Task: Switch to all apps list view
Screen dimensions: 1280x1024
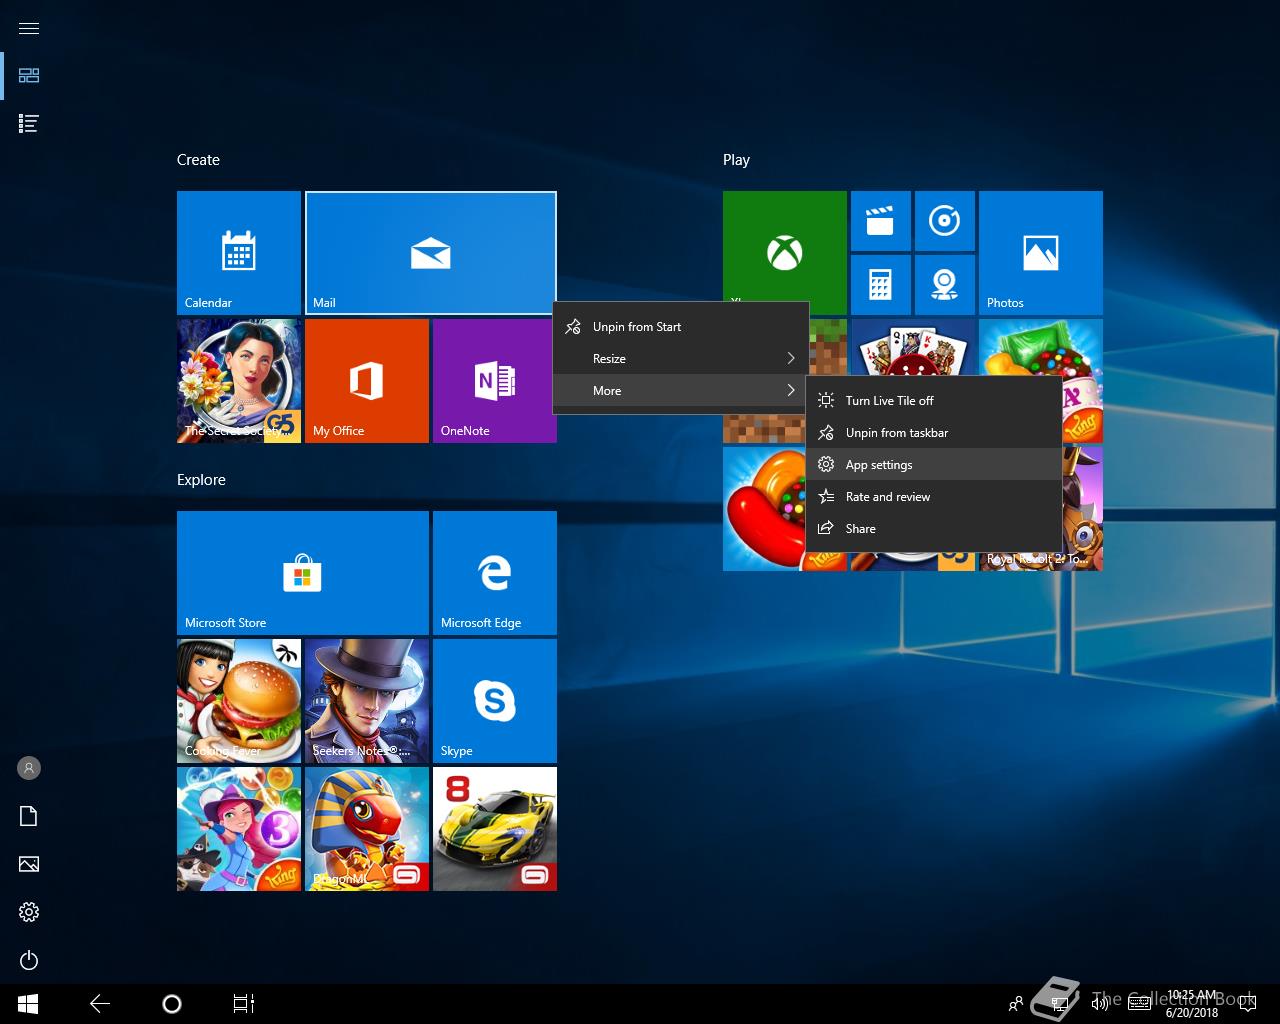Action: pos(29,124)
